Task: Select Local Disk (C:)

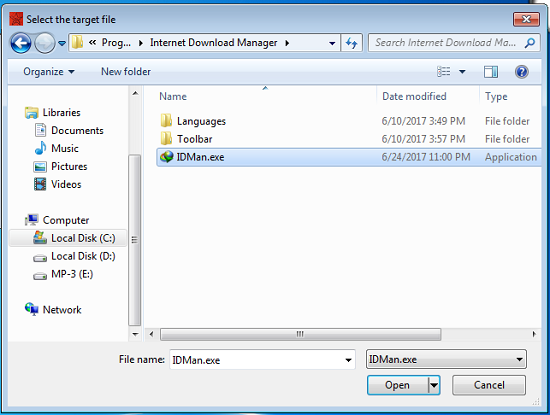Action: pos(83,238)
